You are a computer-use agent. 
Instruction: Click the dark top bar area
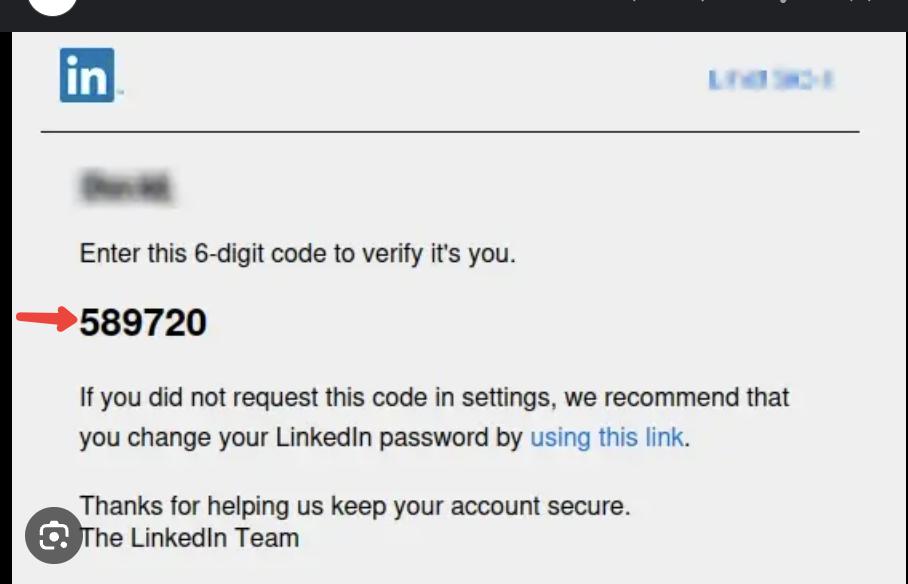(x=454, y=16)
